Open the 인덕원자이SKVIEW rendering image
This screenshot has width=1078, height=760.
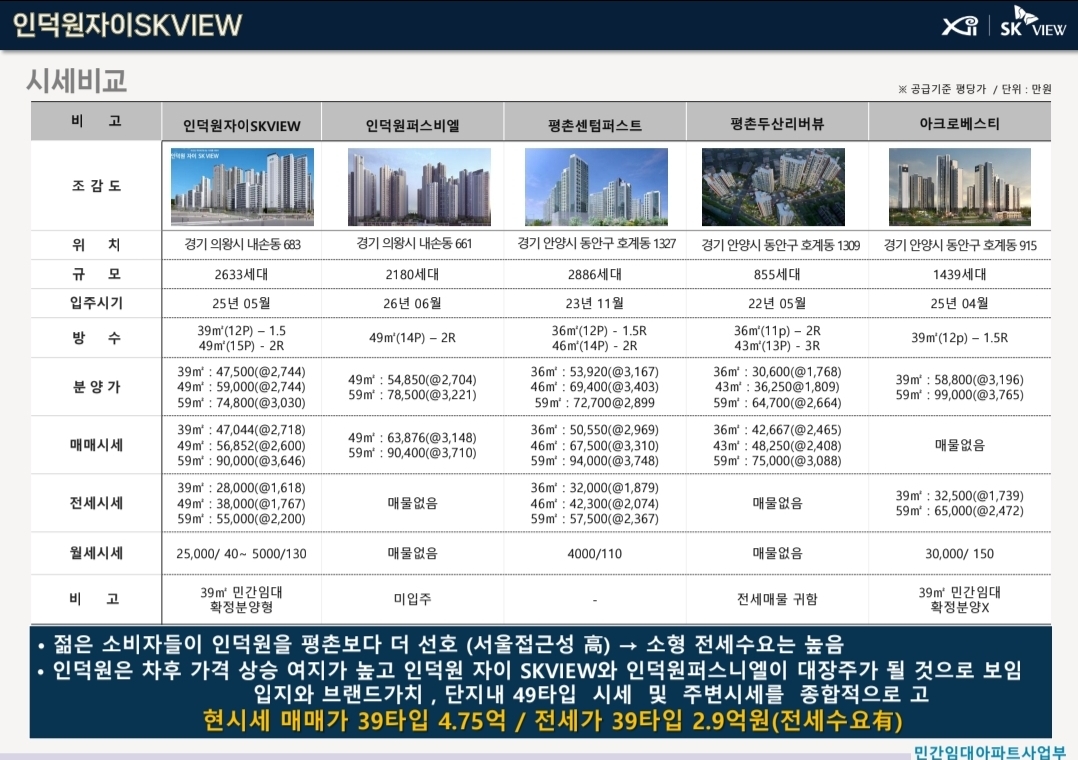[242, 186]
